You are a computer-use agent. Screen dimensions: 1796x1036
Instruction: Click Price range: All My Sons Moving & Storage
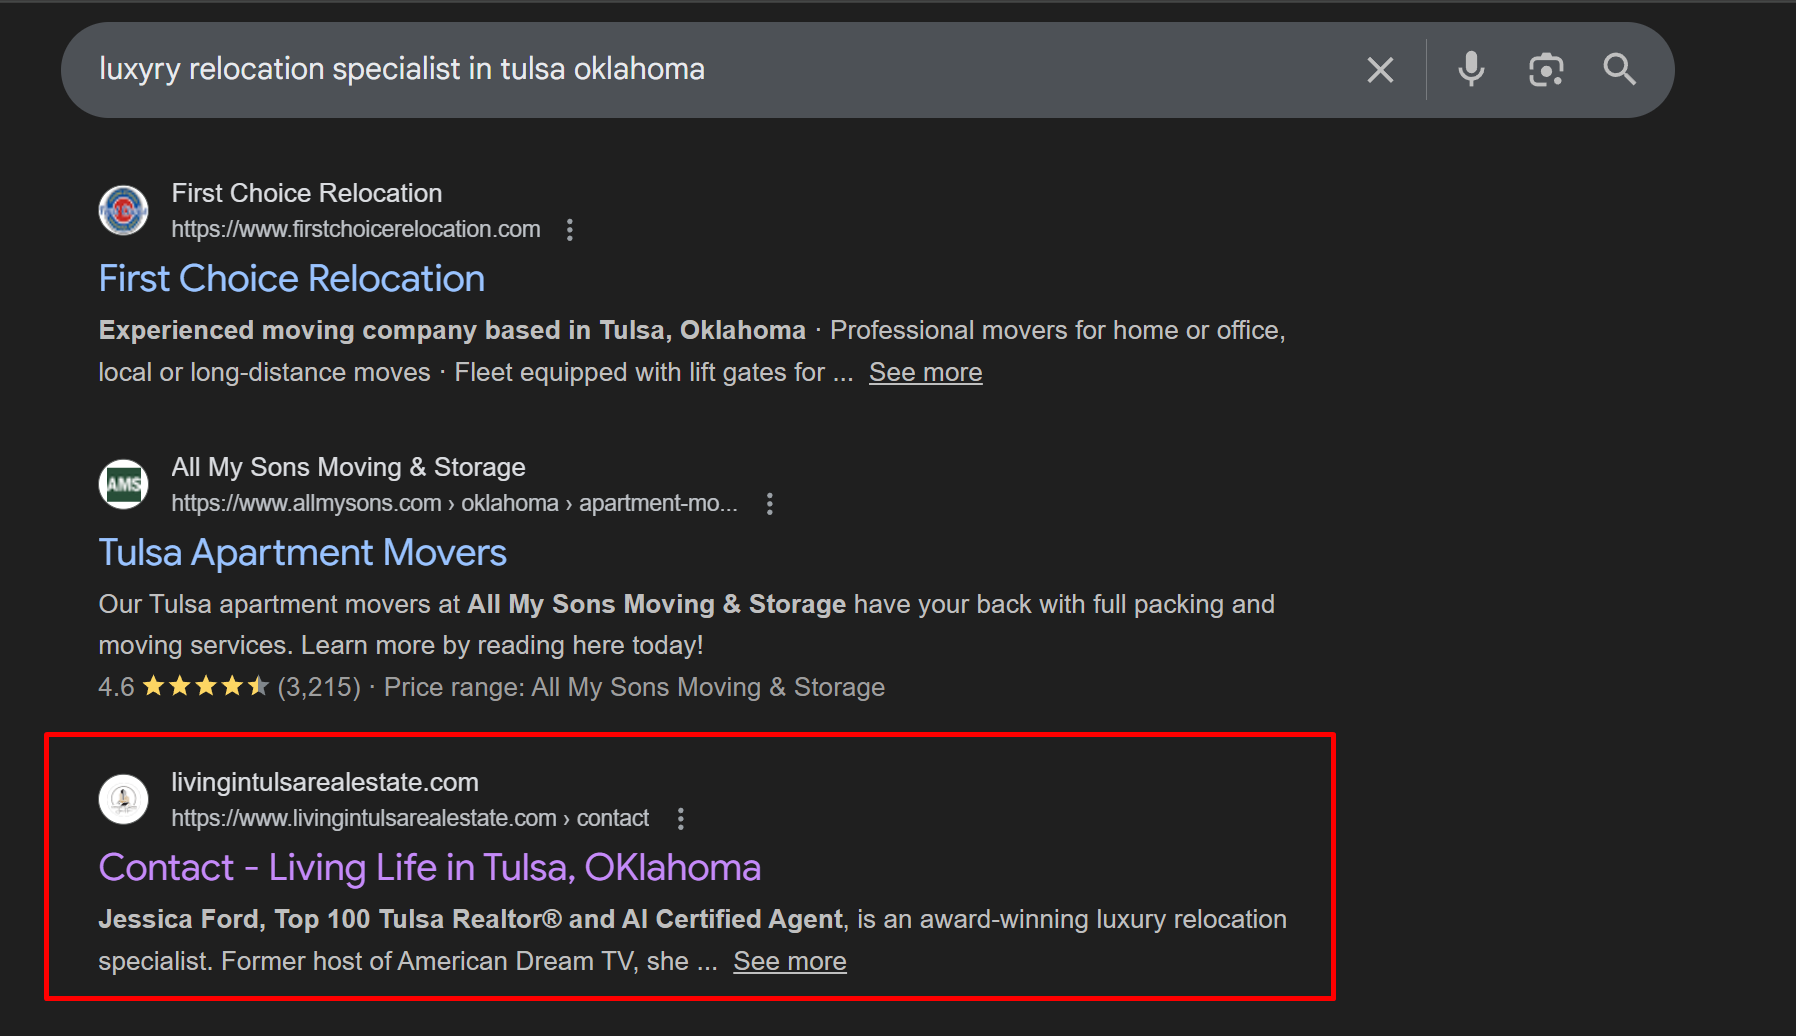635,687
